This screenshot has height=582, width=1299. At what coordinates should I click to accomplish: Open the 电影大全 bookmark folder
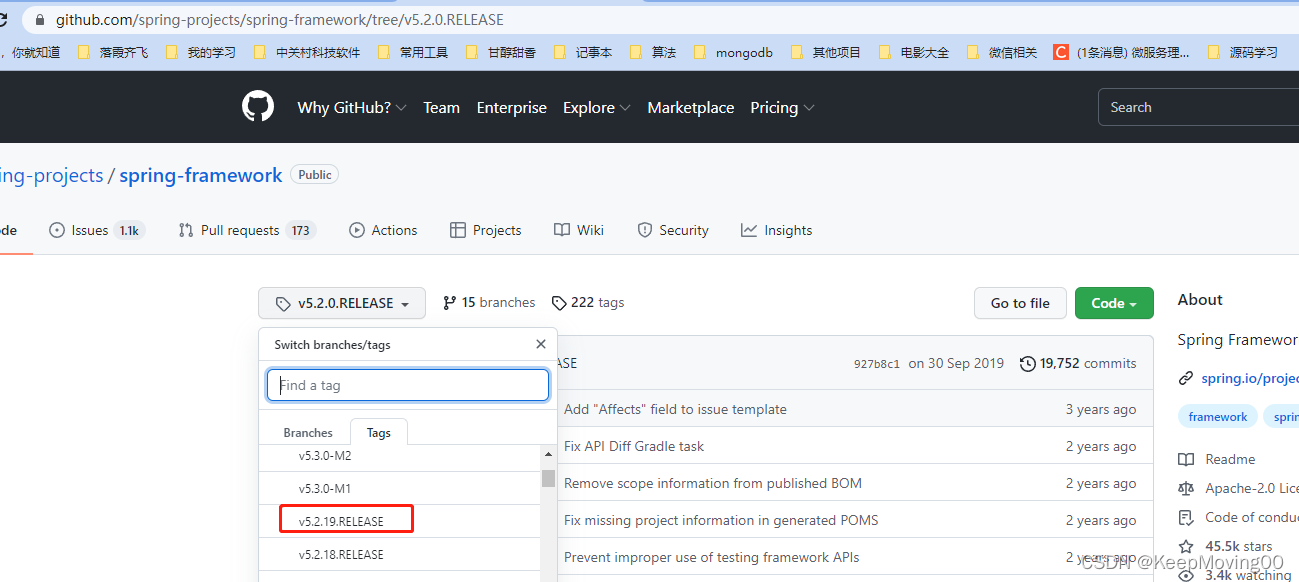(x=913, y=52)
